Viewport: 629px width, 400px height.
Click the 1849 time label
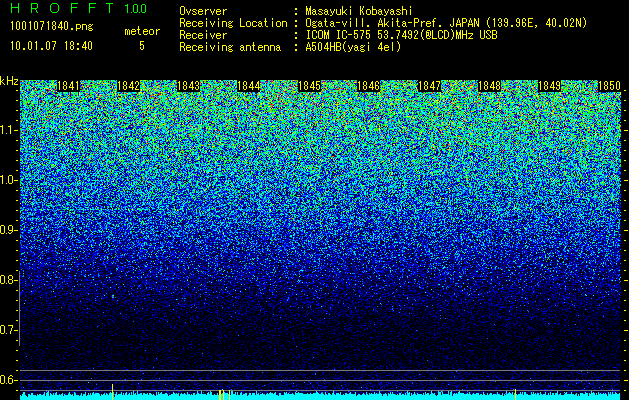coord(549,86)
